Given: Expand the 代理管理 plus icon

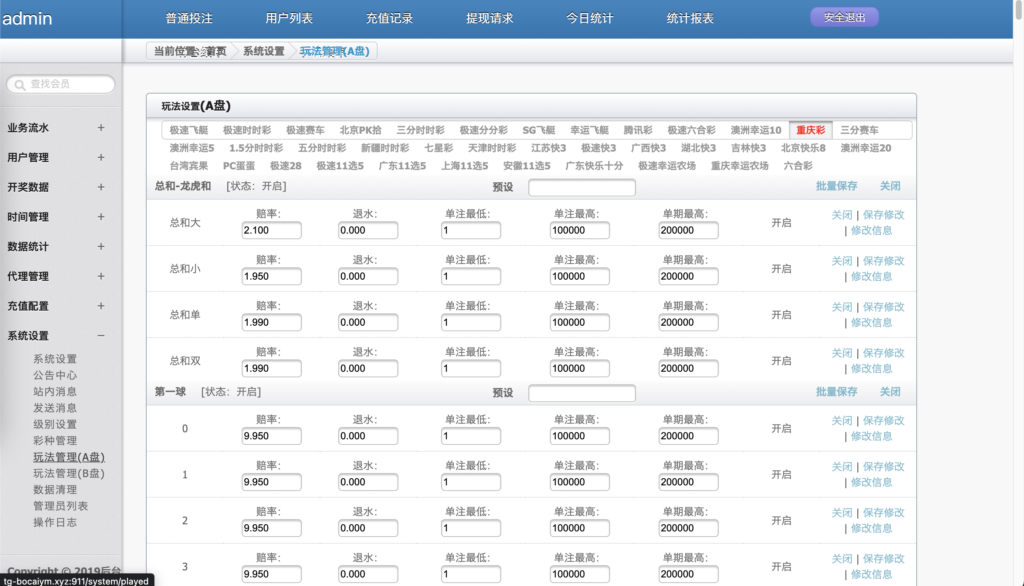Looking at the screenshot, I should (100, 276).
